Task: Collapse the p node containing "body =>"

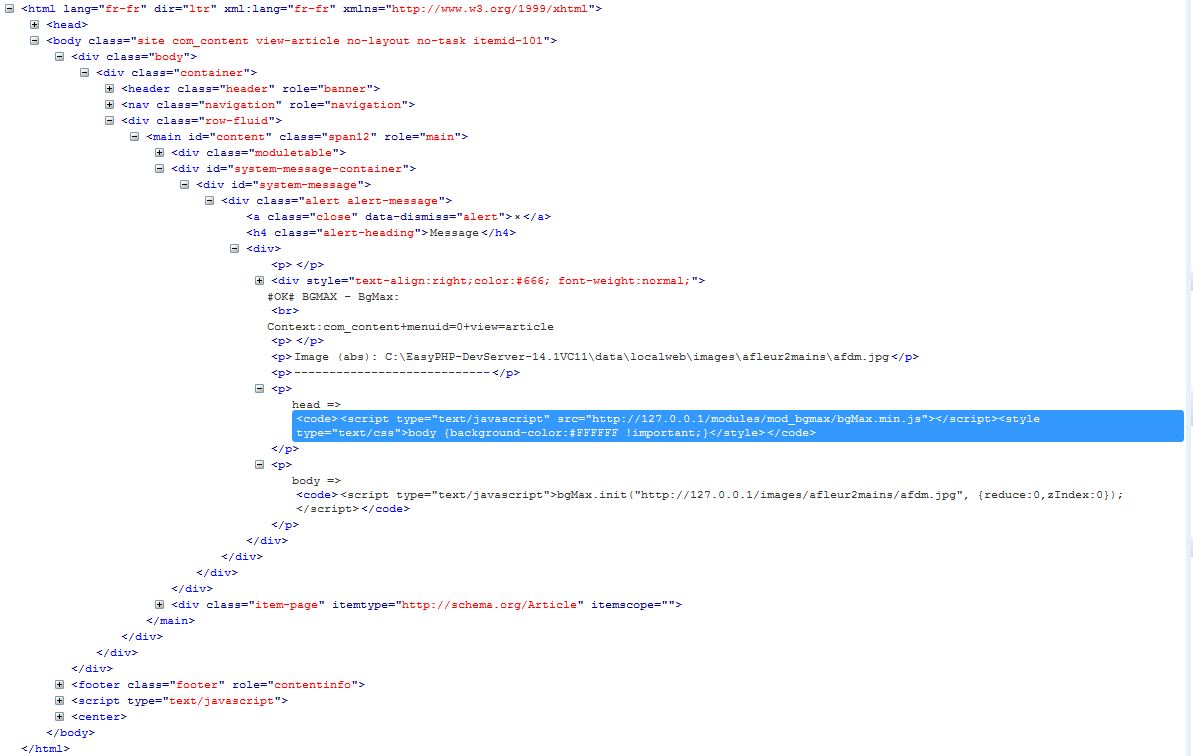Action: point(260,465)
